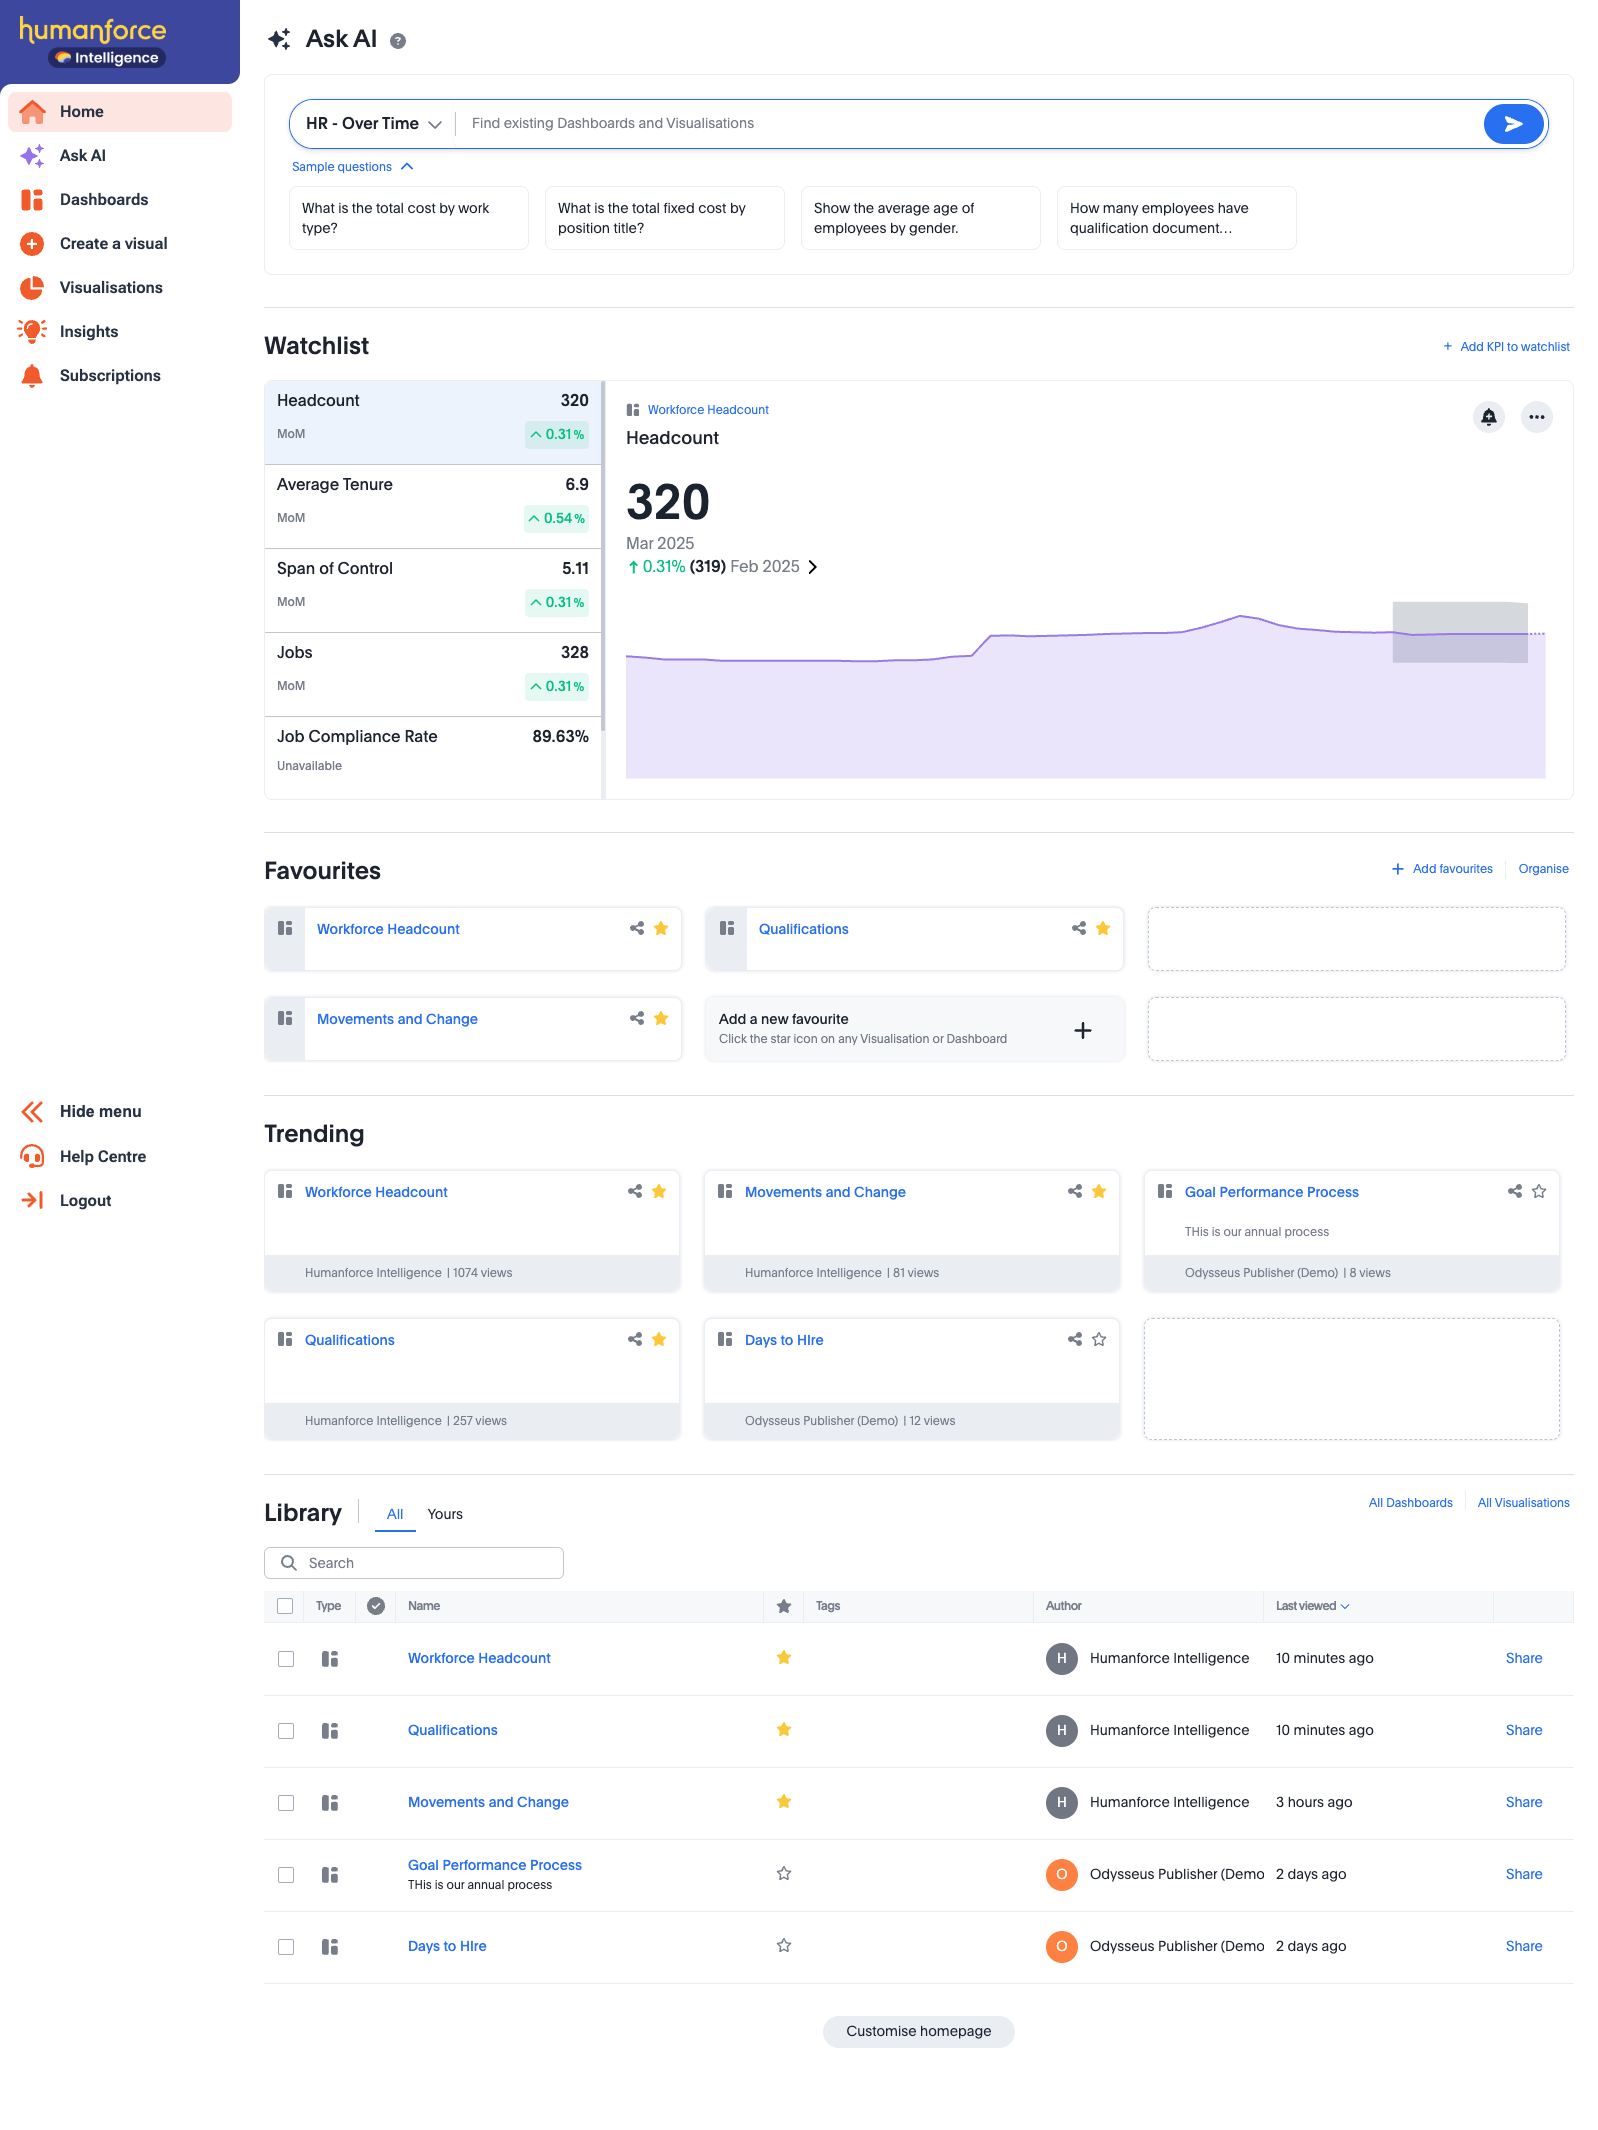Share Movements and Change favourite card
Image resolution: width=1598 pixels, height=2130 pixels.
tap(637, 1019)
